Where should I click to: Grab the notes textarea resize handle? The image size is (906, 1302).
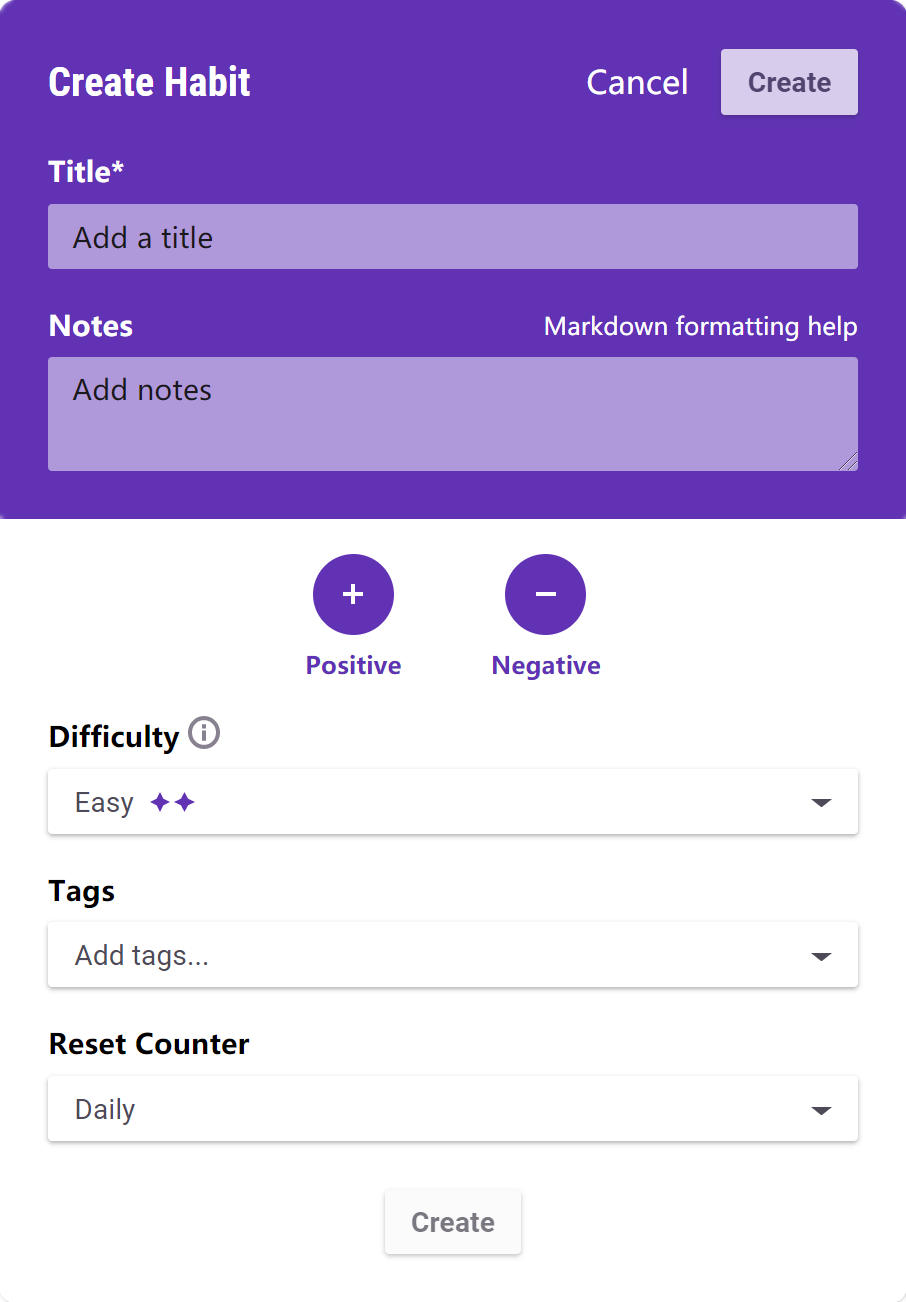(849, 462)
